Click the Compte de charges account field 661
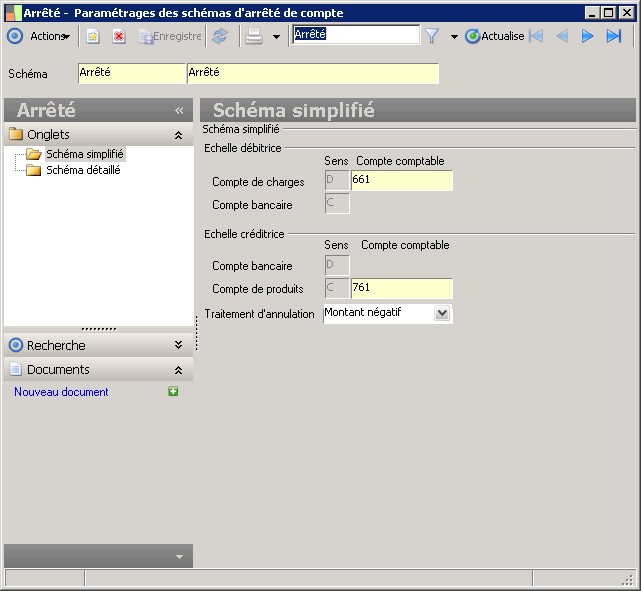 (402, 180)
